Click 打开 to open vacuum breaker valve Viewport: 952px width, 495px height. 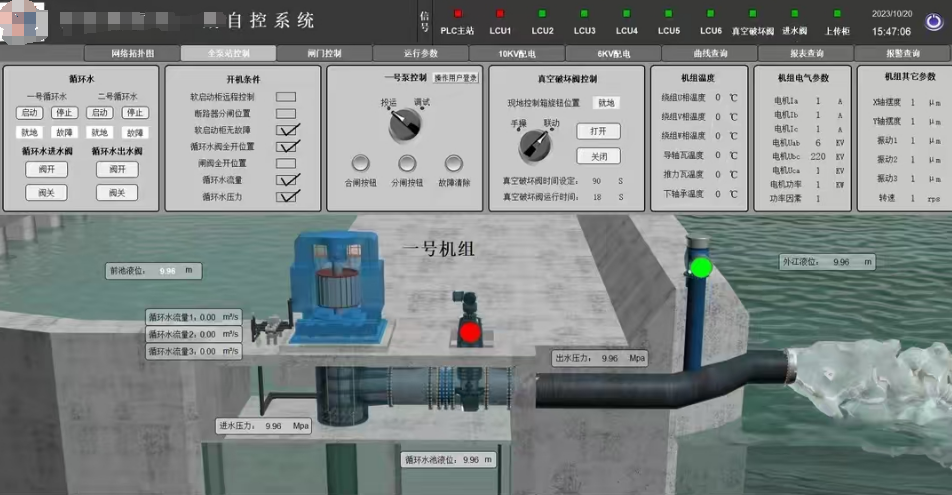click(598, 131)
